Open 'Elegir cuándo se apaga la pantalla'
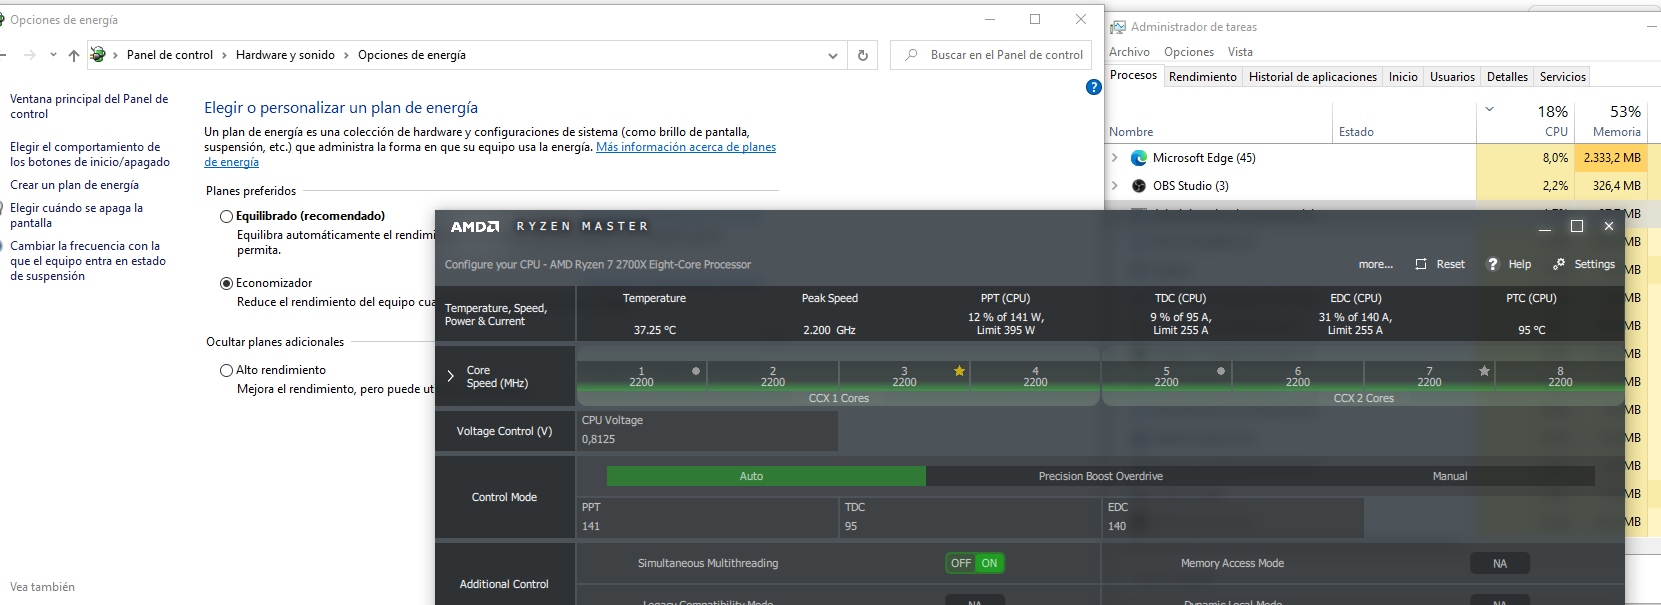This screenshot has height=605, width=1661. (76, 215)
